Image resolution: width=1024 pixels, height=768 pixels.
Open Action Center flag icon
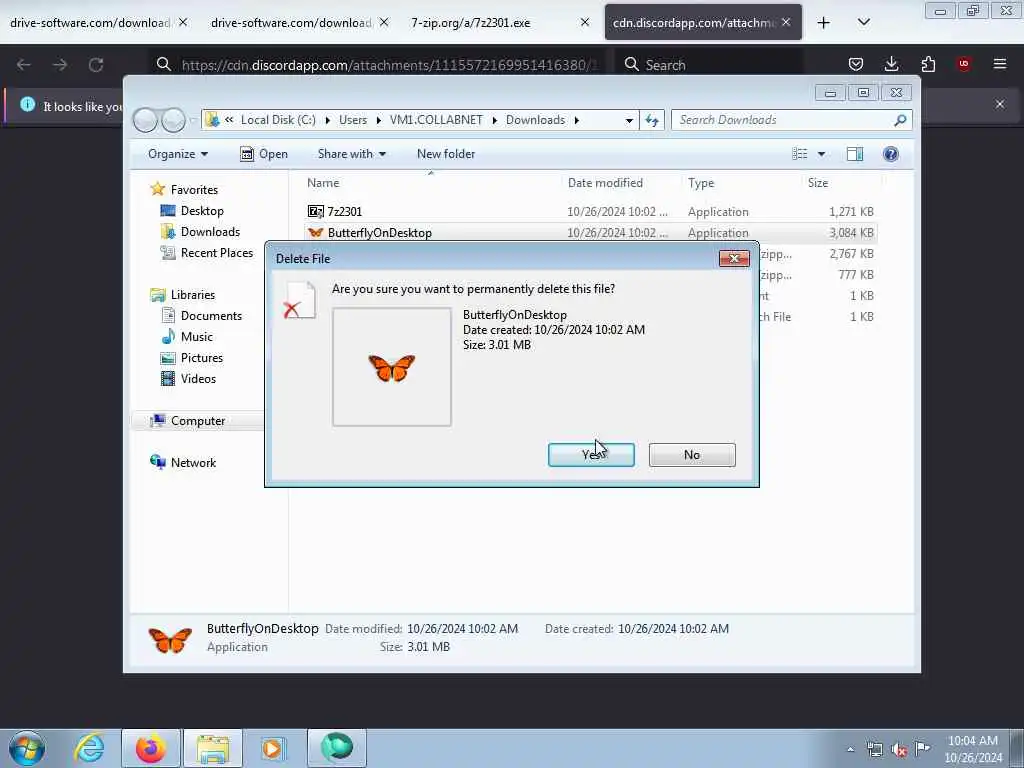point(922,748)
